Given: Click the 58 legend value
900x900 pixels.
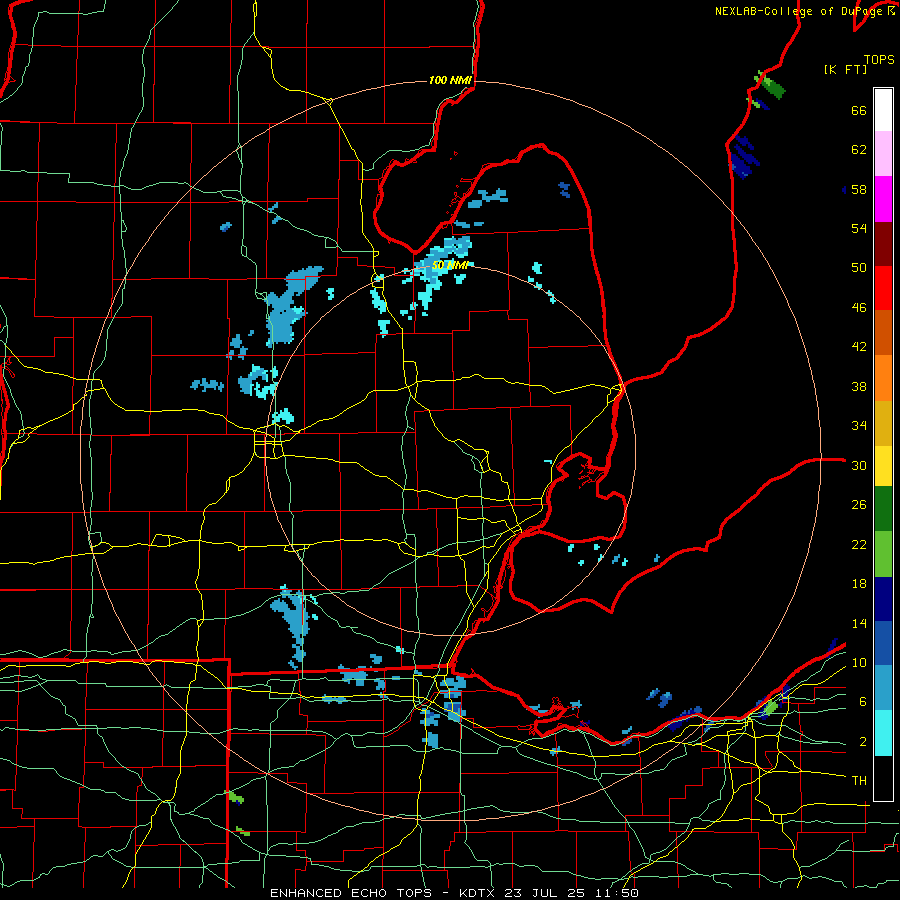Looking at the screenshot, I should (x=859, y=189).
